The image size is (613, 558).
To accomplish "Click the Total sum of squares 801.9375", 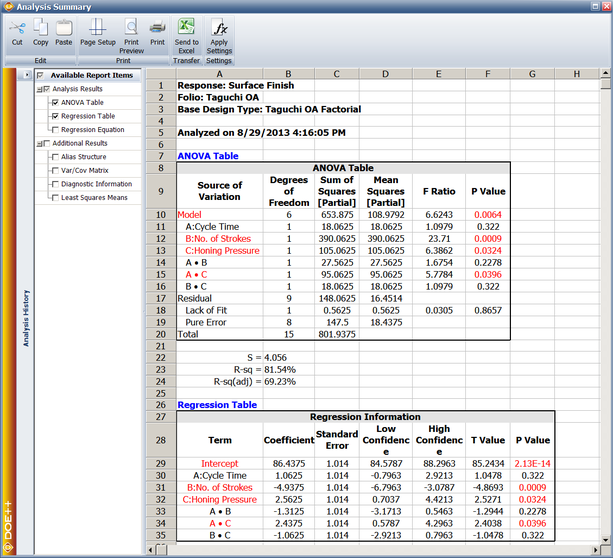I will click(x=337, y=334).
